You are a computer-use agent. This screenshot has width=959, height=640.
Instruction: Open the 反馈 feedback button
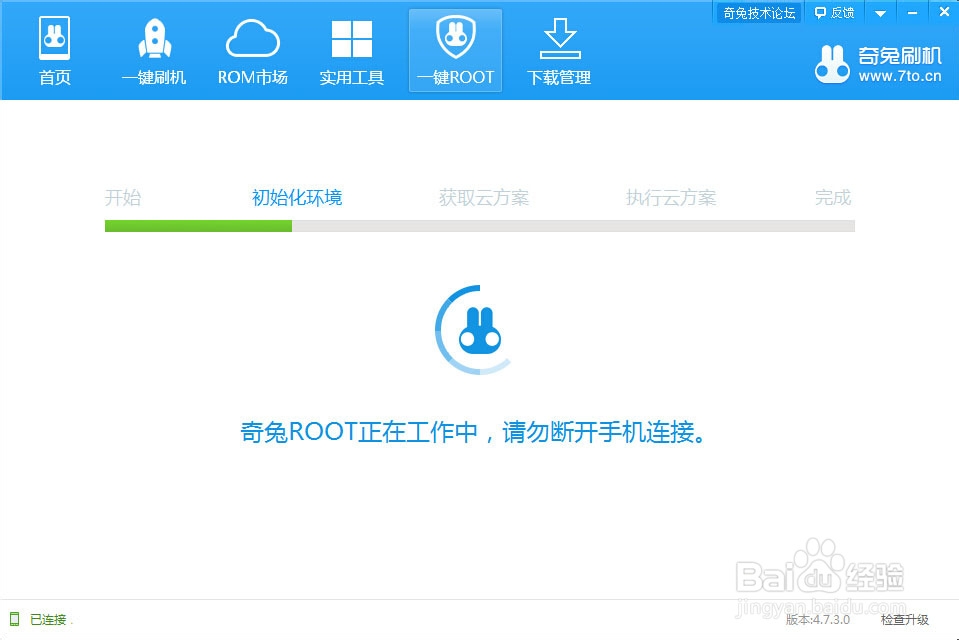pos(834,13)
